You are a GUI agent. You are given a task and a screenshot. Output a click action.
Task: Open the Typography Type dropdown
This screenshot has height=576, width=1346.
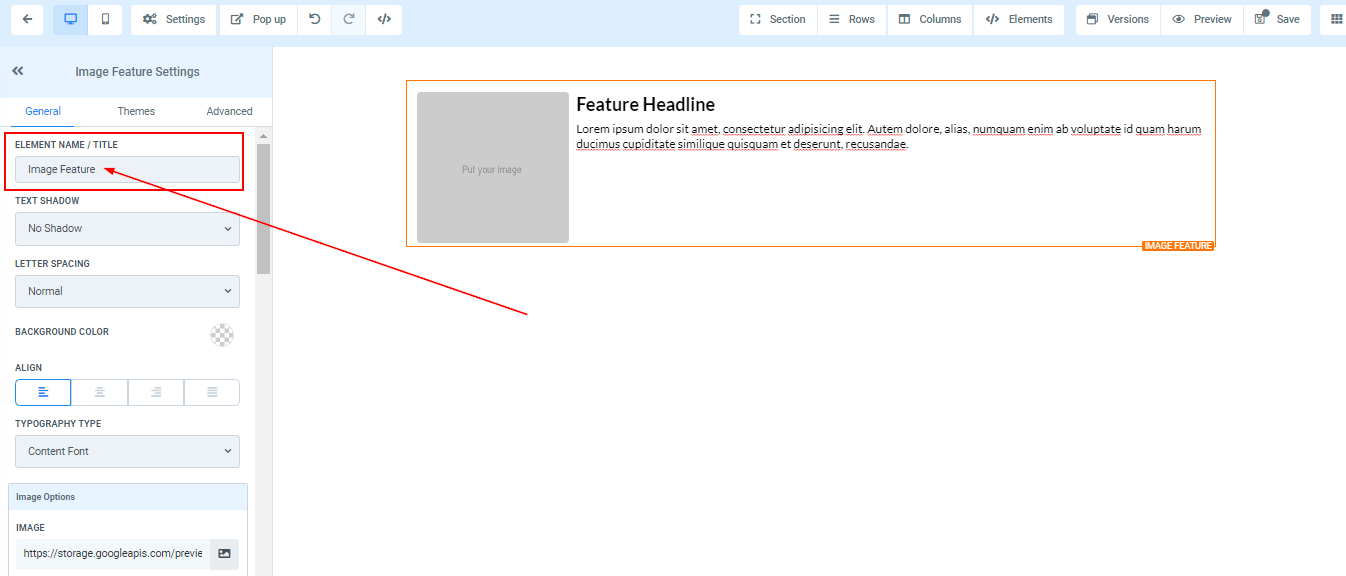point(127,451)
